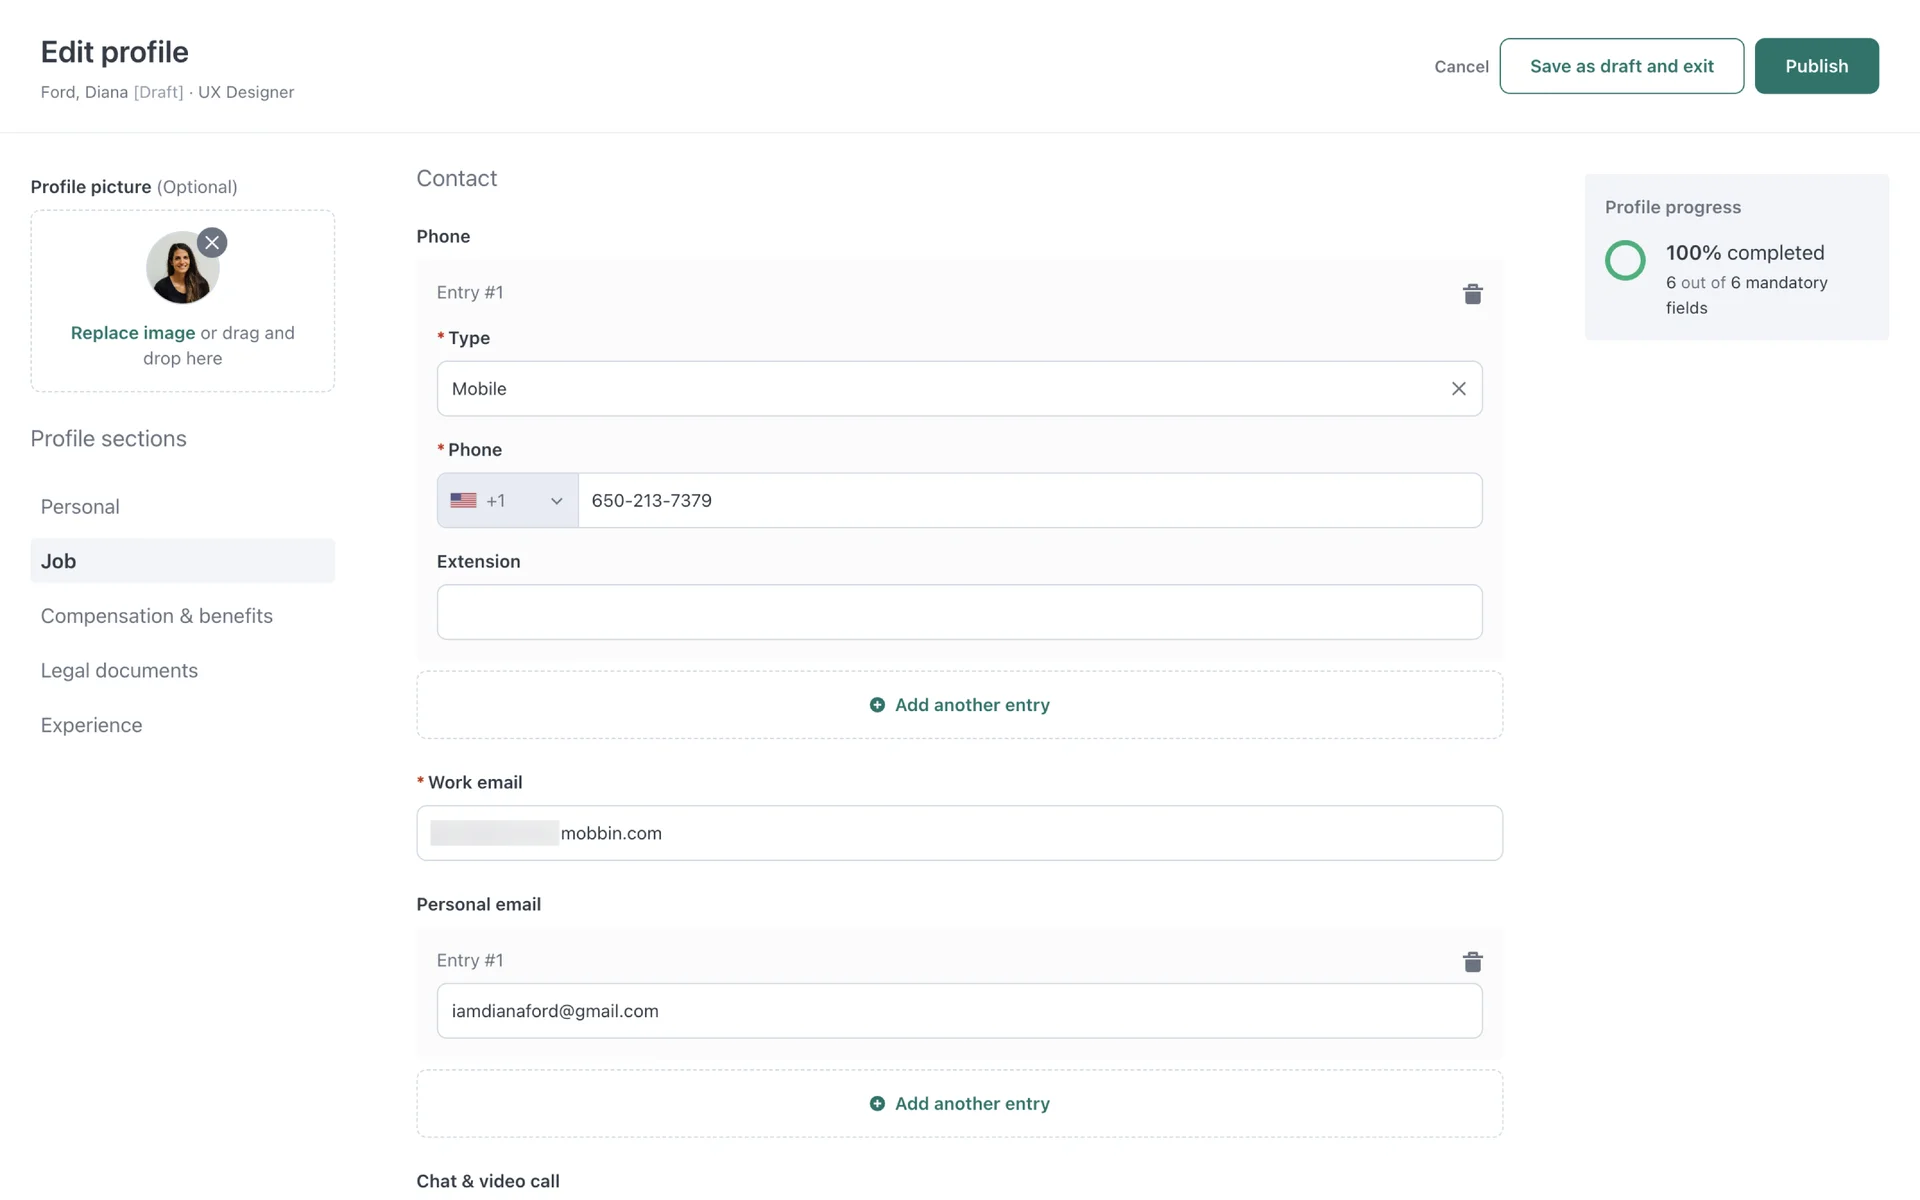Delete phone Entry #1 trash icon
The image size is (1920, 1200).
(1472, 294)
